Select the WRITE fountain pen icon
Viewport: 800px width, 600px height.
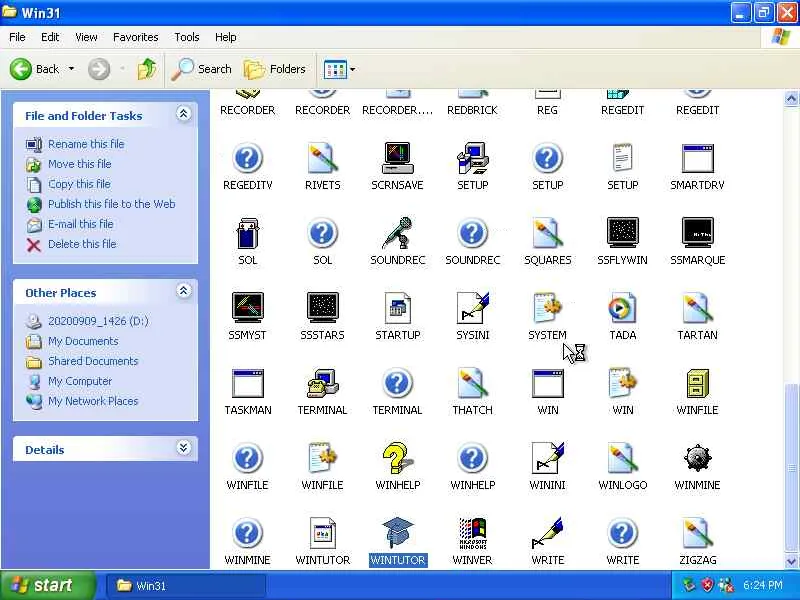(547, 533)
